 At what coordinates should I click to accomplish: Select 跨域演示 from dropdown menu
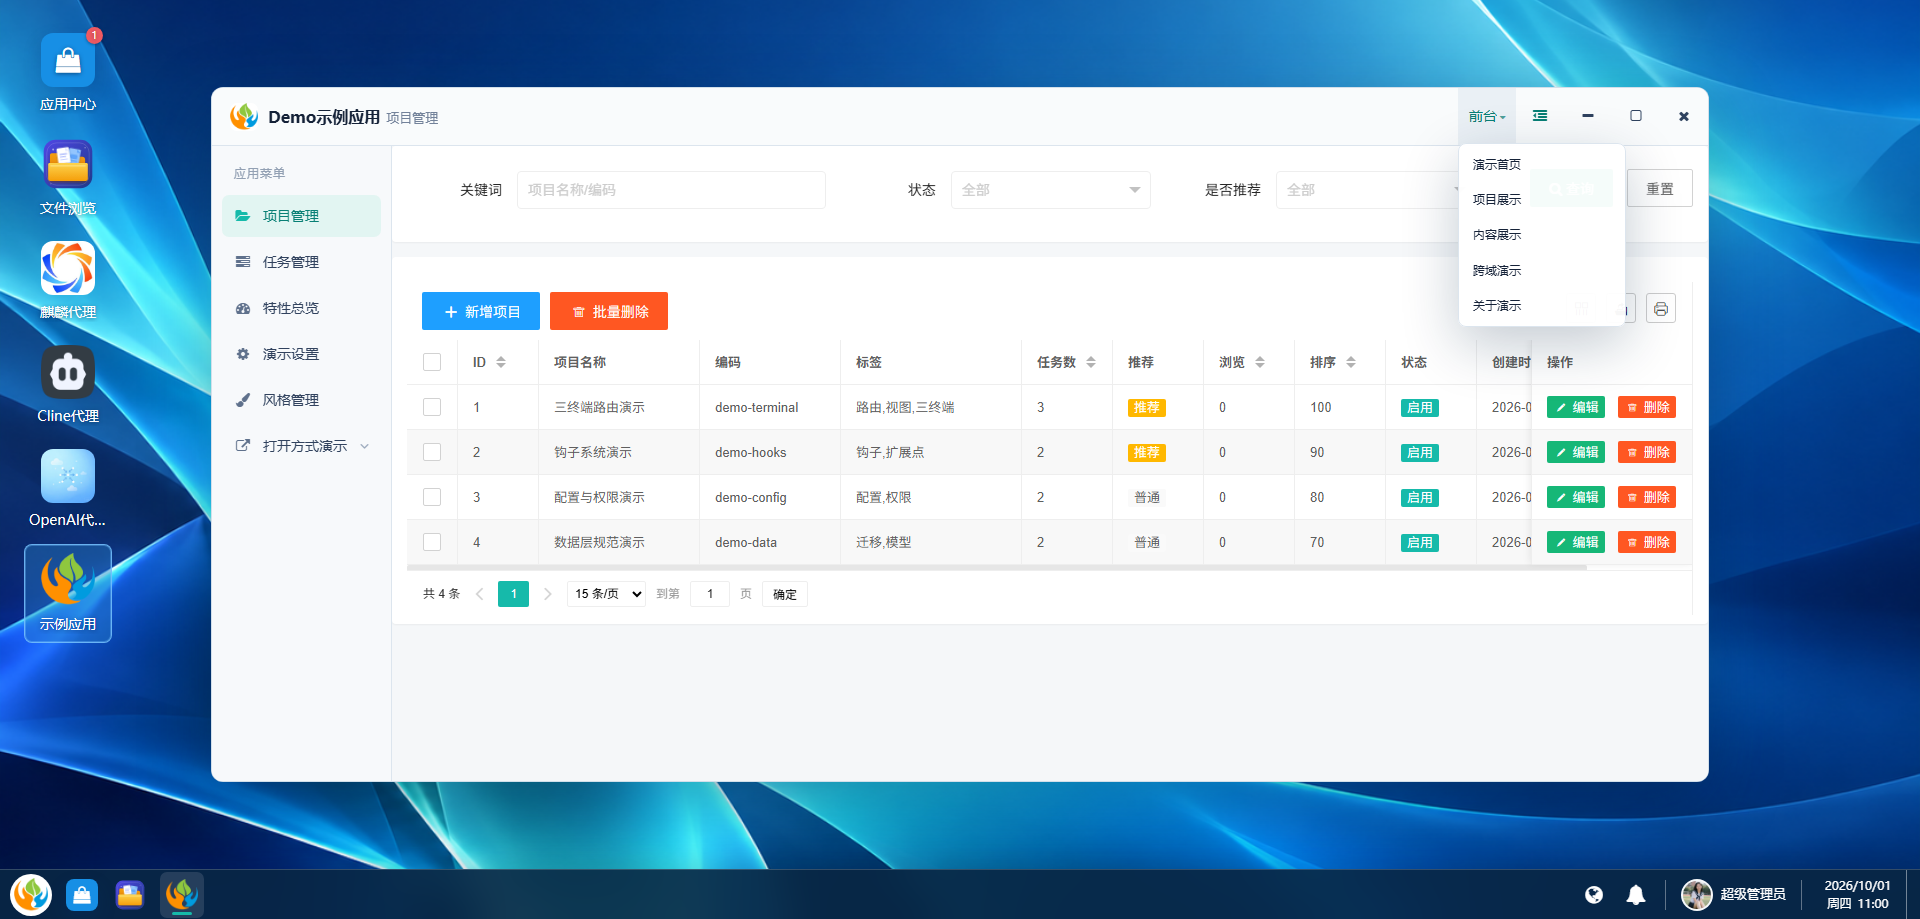point(1541,270)
